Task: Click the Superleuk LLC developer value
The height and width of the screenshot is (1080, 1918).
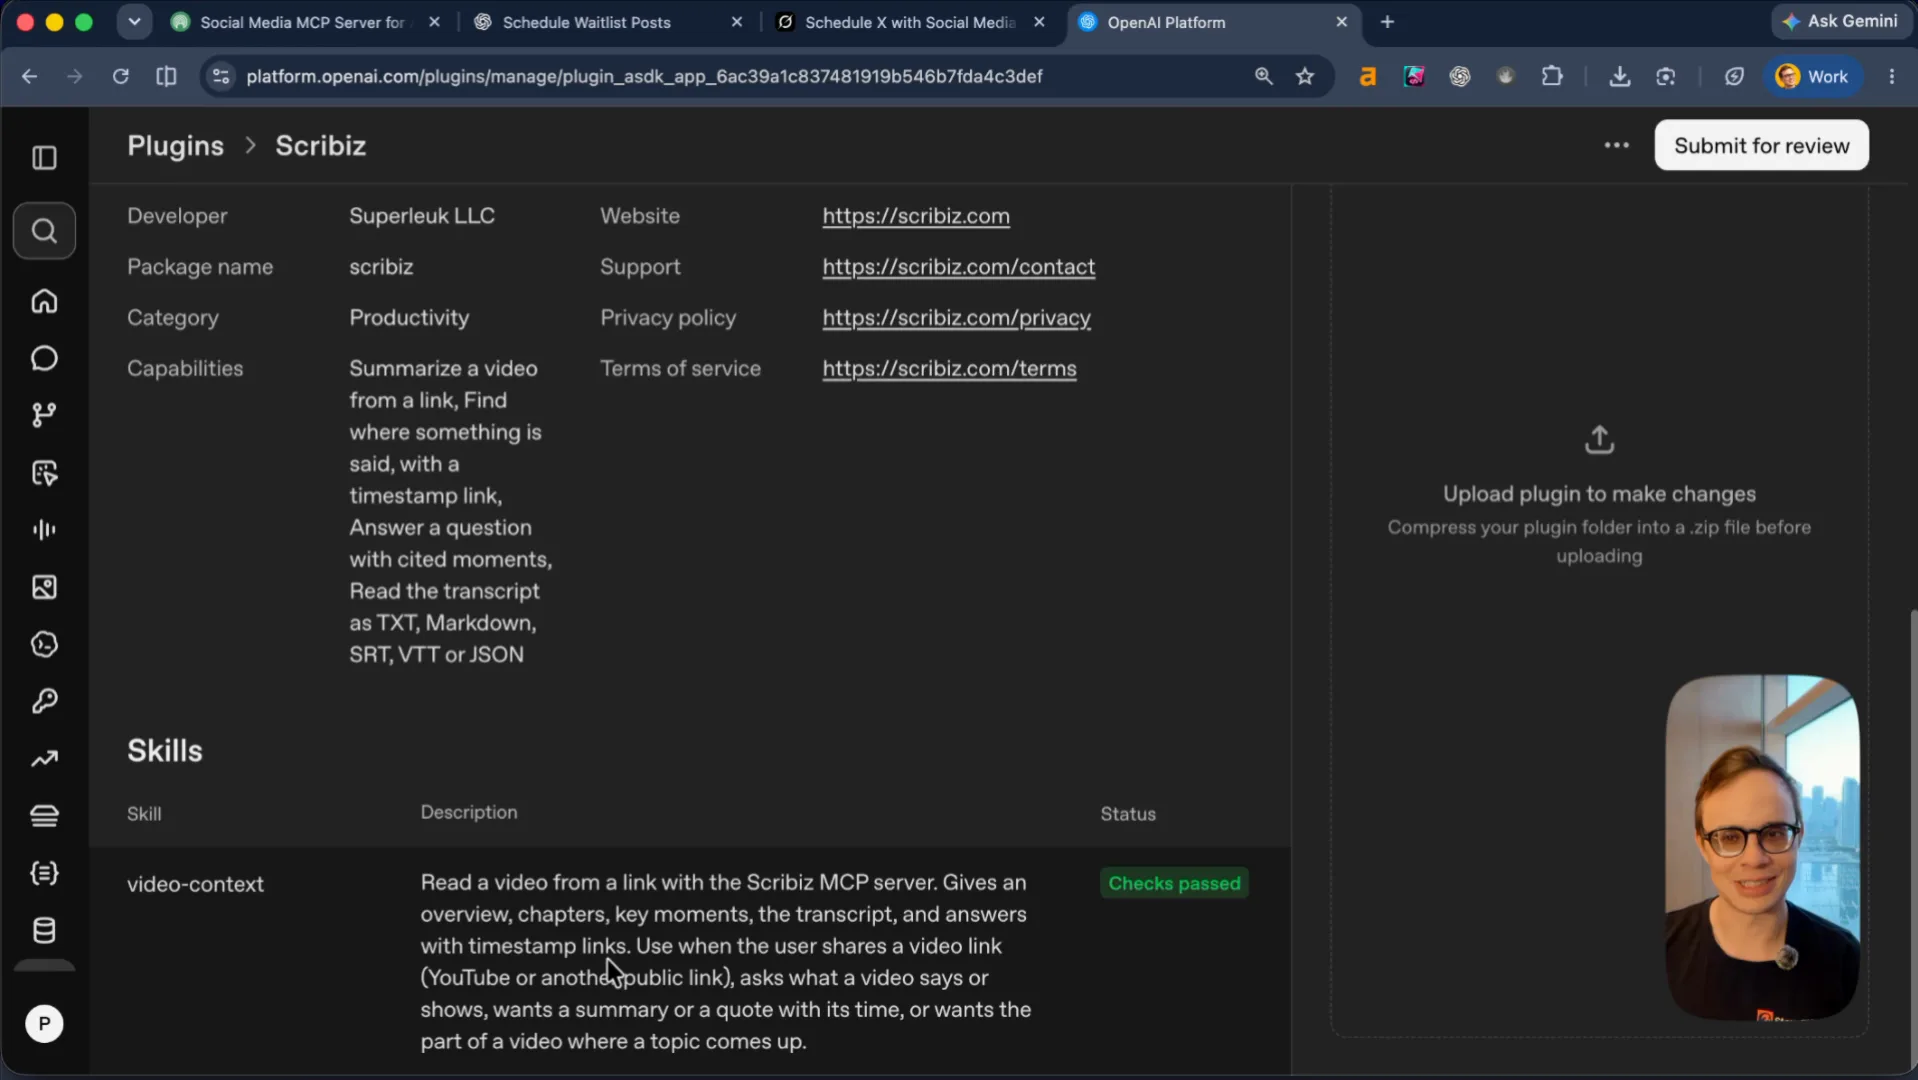Action: [x=422, y=216]
